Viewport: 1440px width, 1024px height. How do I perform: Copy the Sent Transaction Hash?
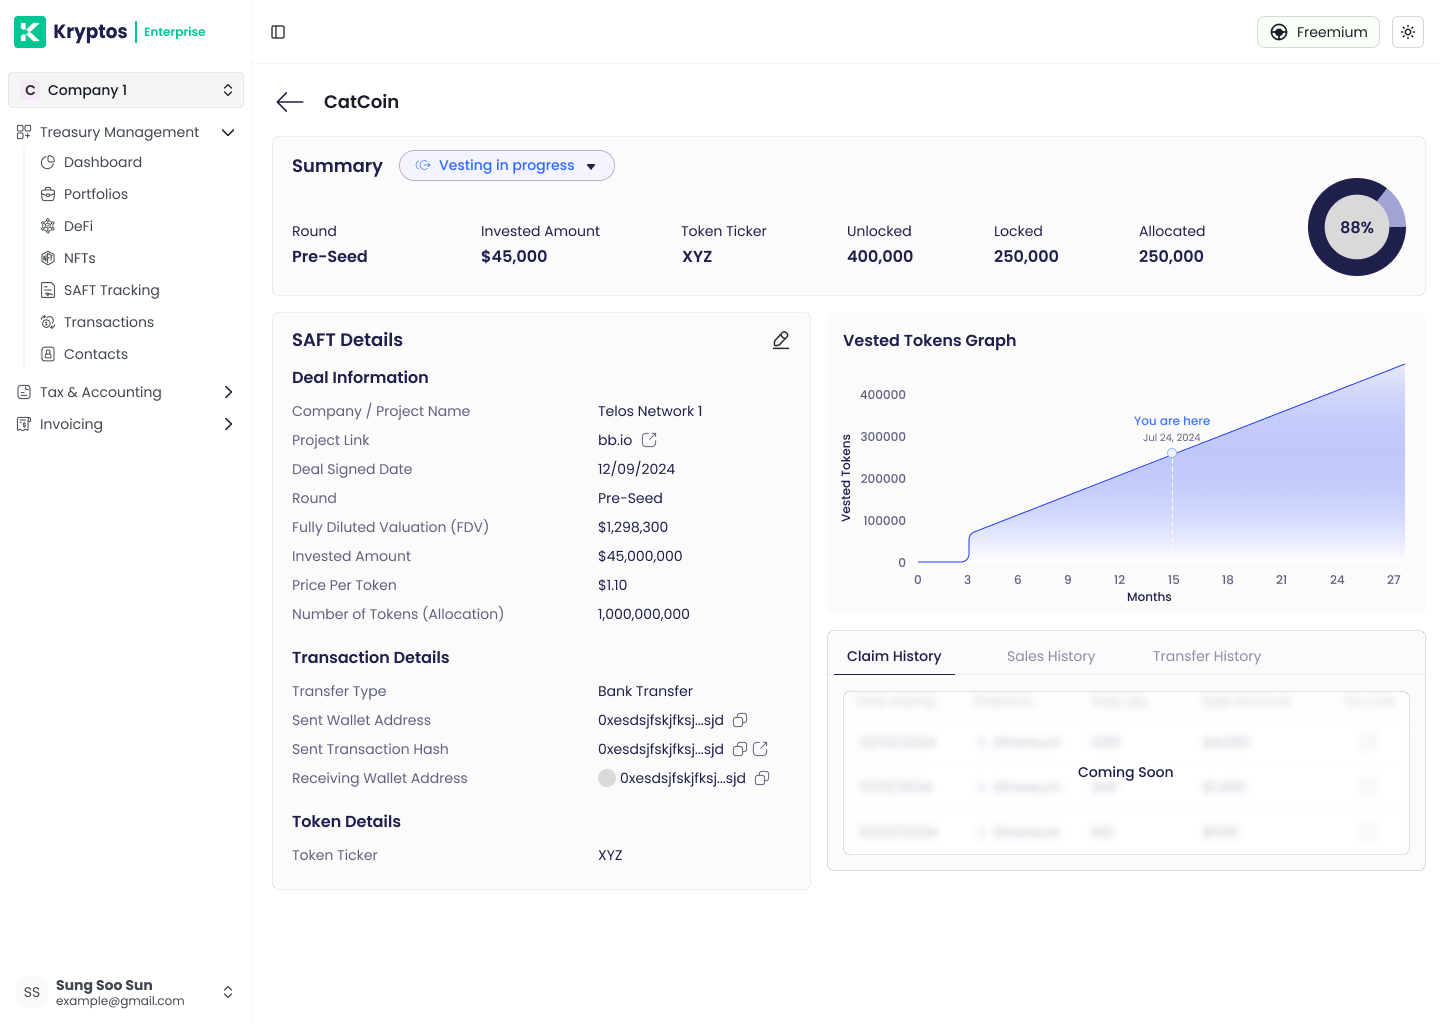pos(740,749)
